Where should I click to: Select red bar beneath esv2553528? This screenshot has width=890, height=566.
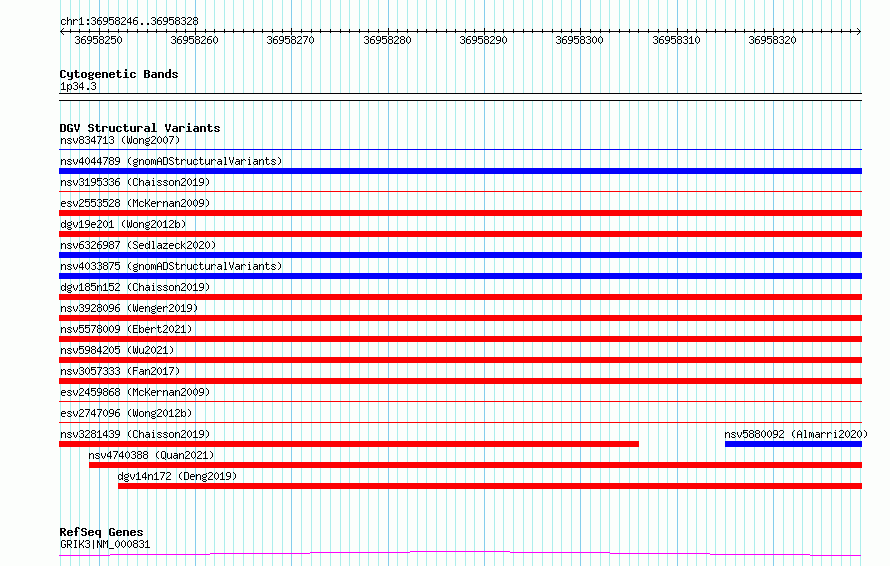460,213
